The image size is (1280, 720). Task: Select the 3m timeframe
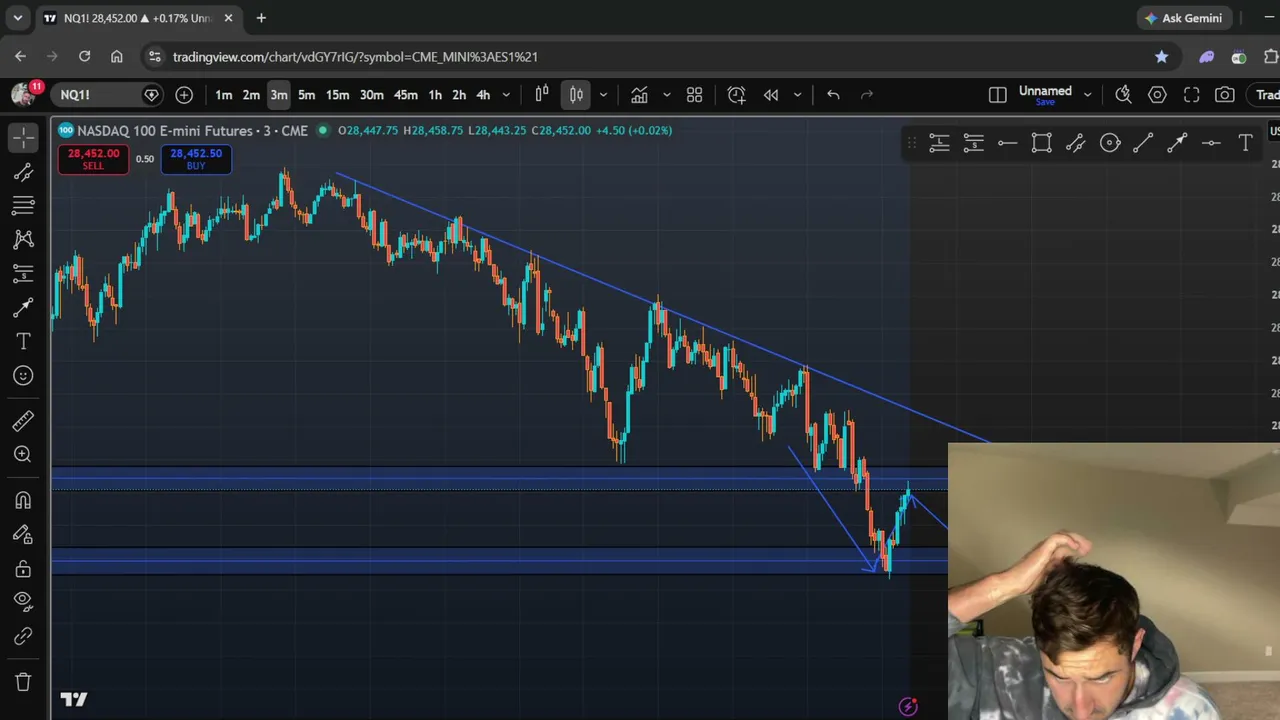pyautogui.click(x=279, y=95)
